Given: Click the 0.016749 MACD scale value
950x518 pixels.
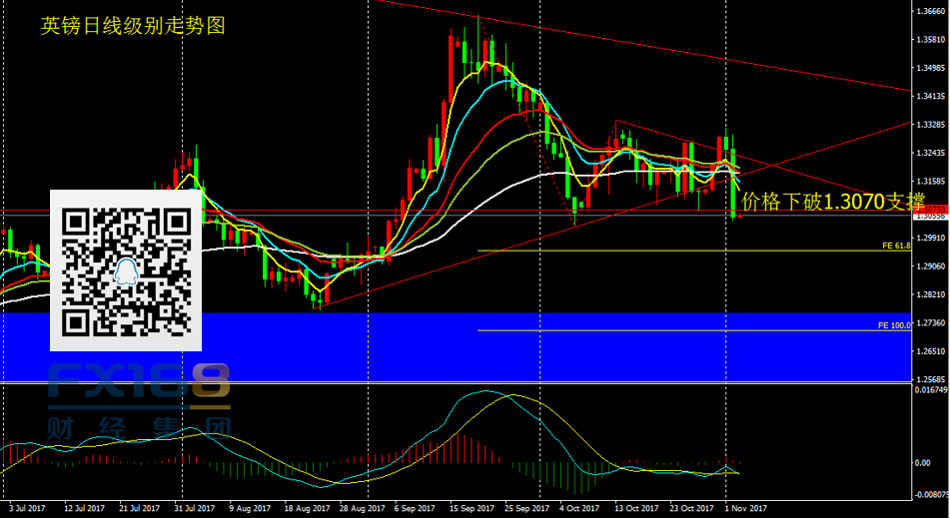Looking at the screenshot, I should coord(930,390).
